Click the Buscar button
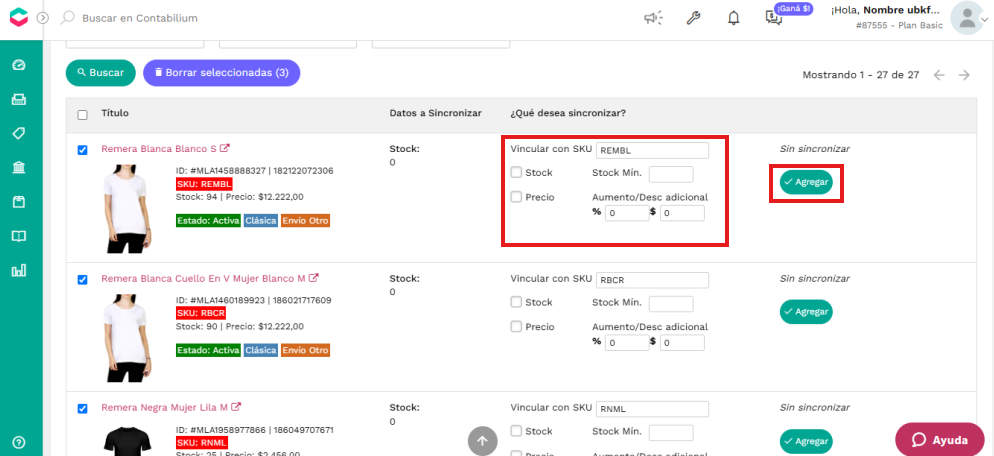The width and height of the screenshot is (994, 456). pos(101,73)
